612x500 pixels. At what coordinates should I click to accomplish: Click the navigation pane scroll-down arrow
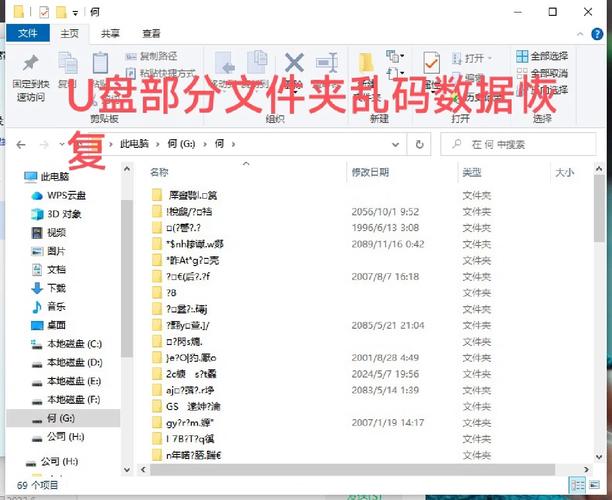127,470
